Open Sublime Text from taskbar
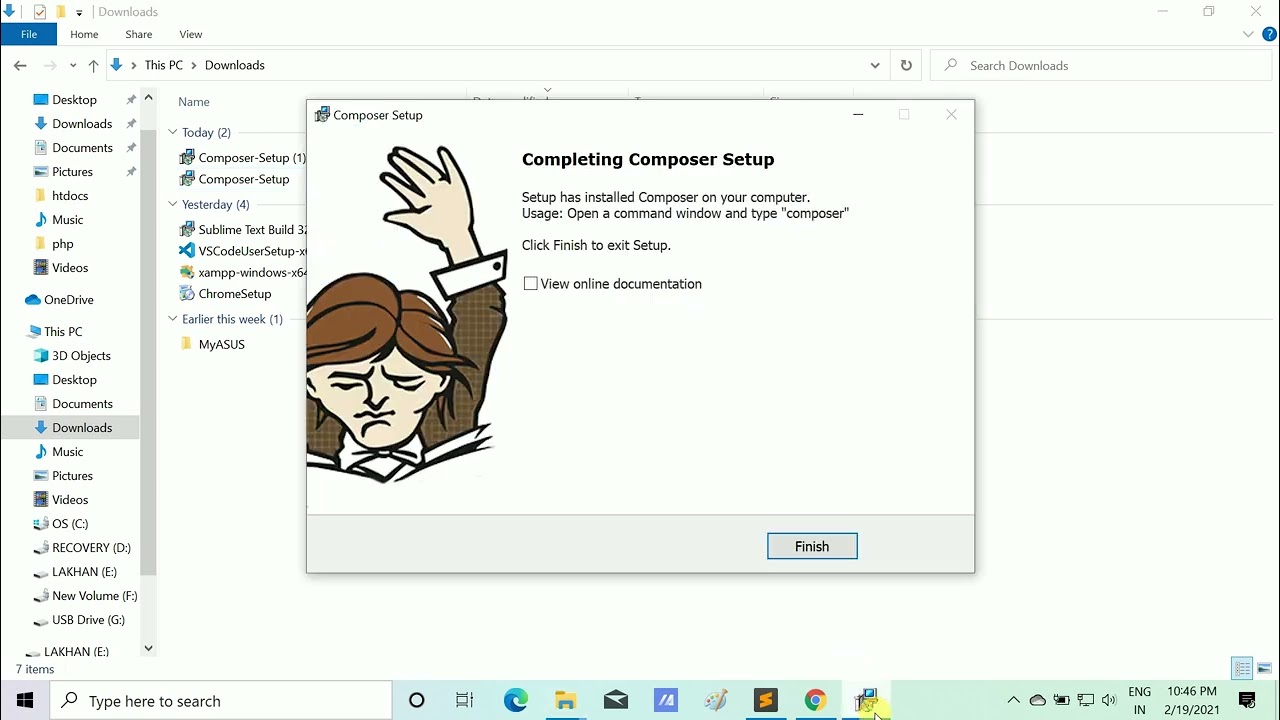 pos(766,701)
